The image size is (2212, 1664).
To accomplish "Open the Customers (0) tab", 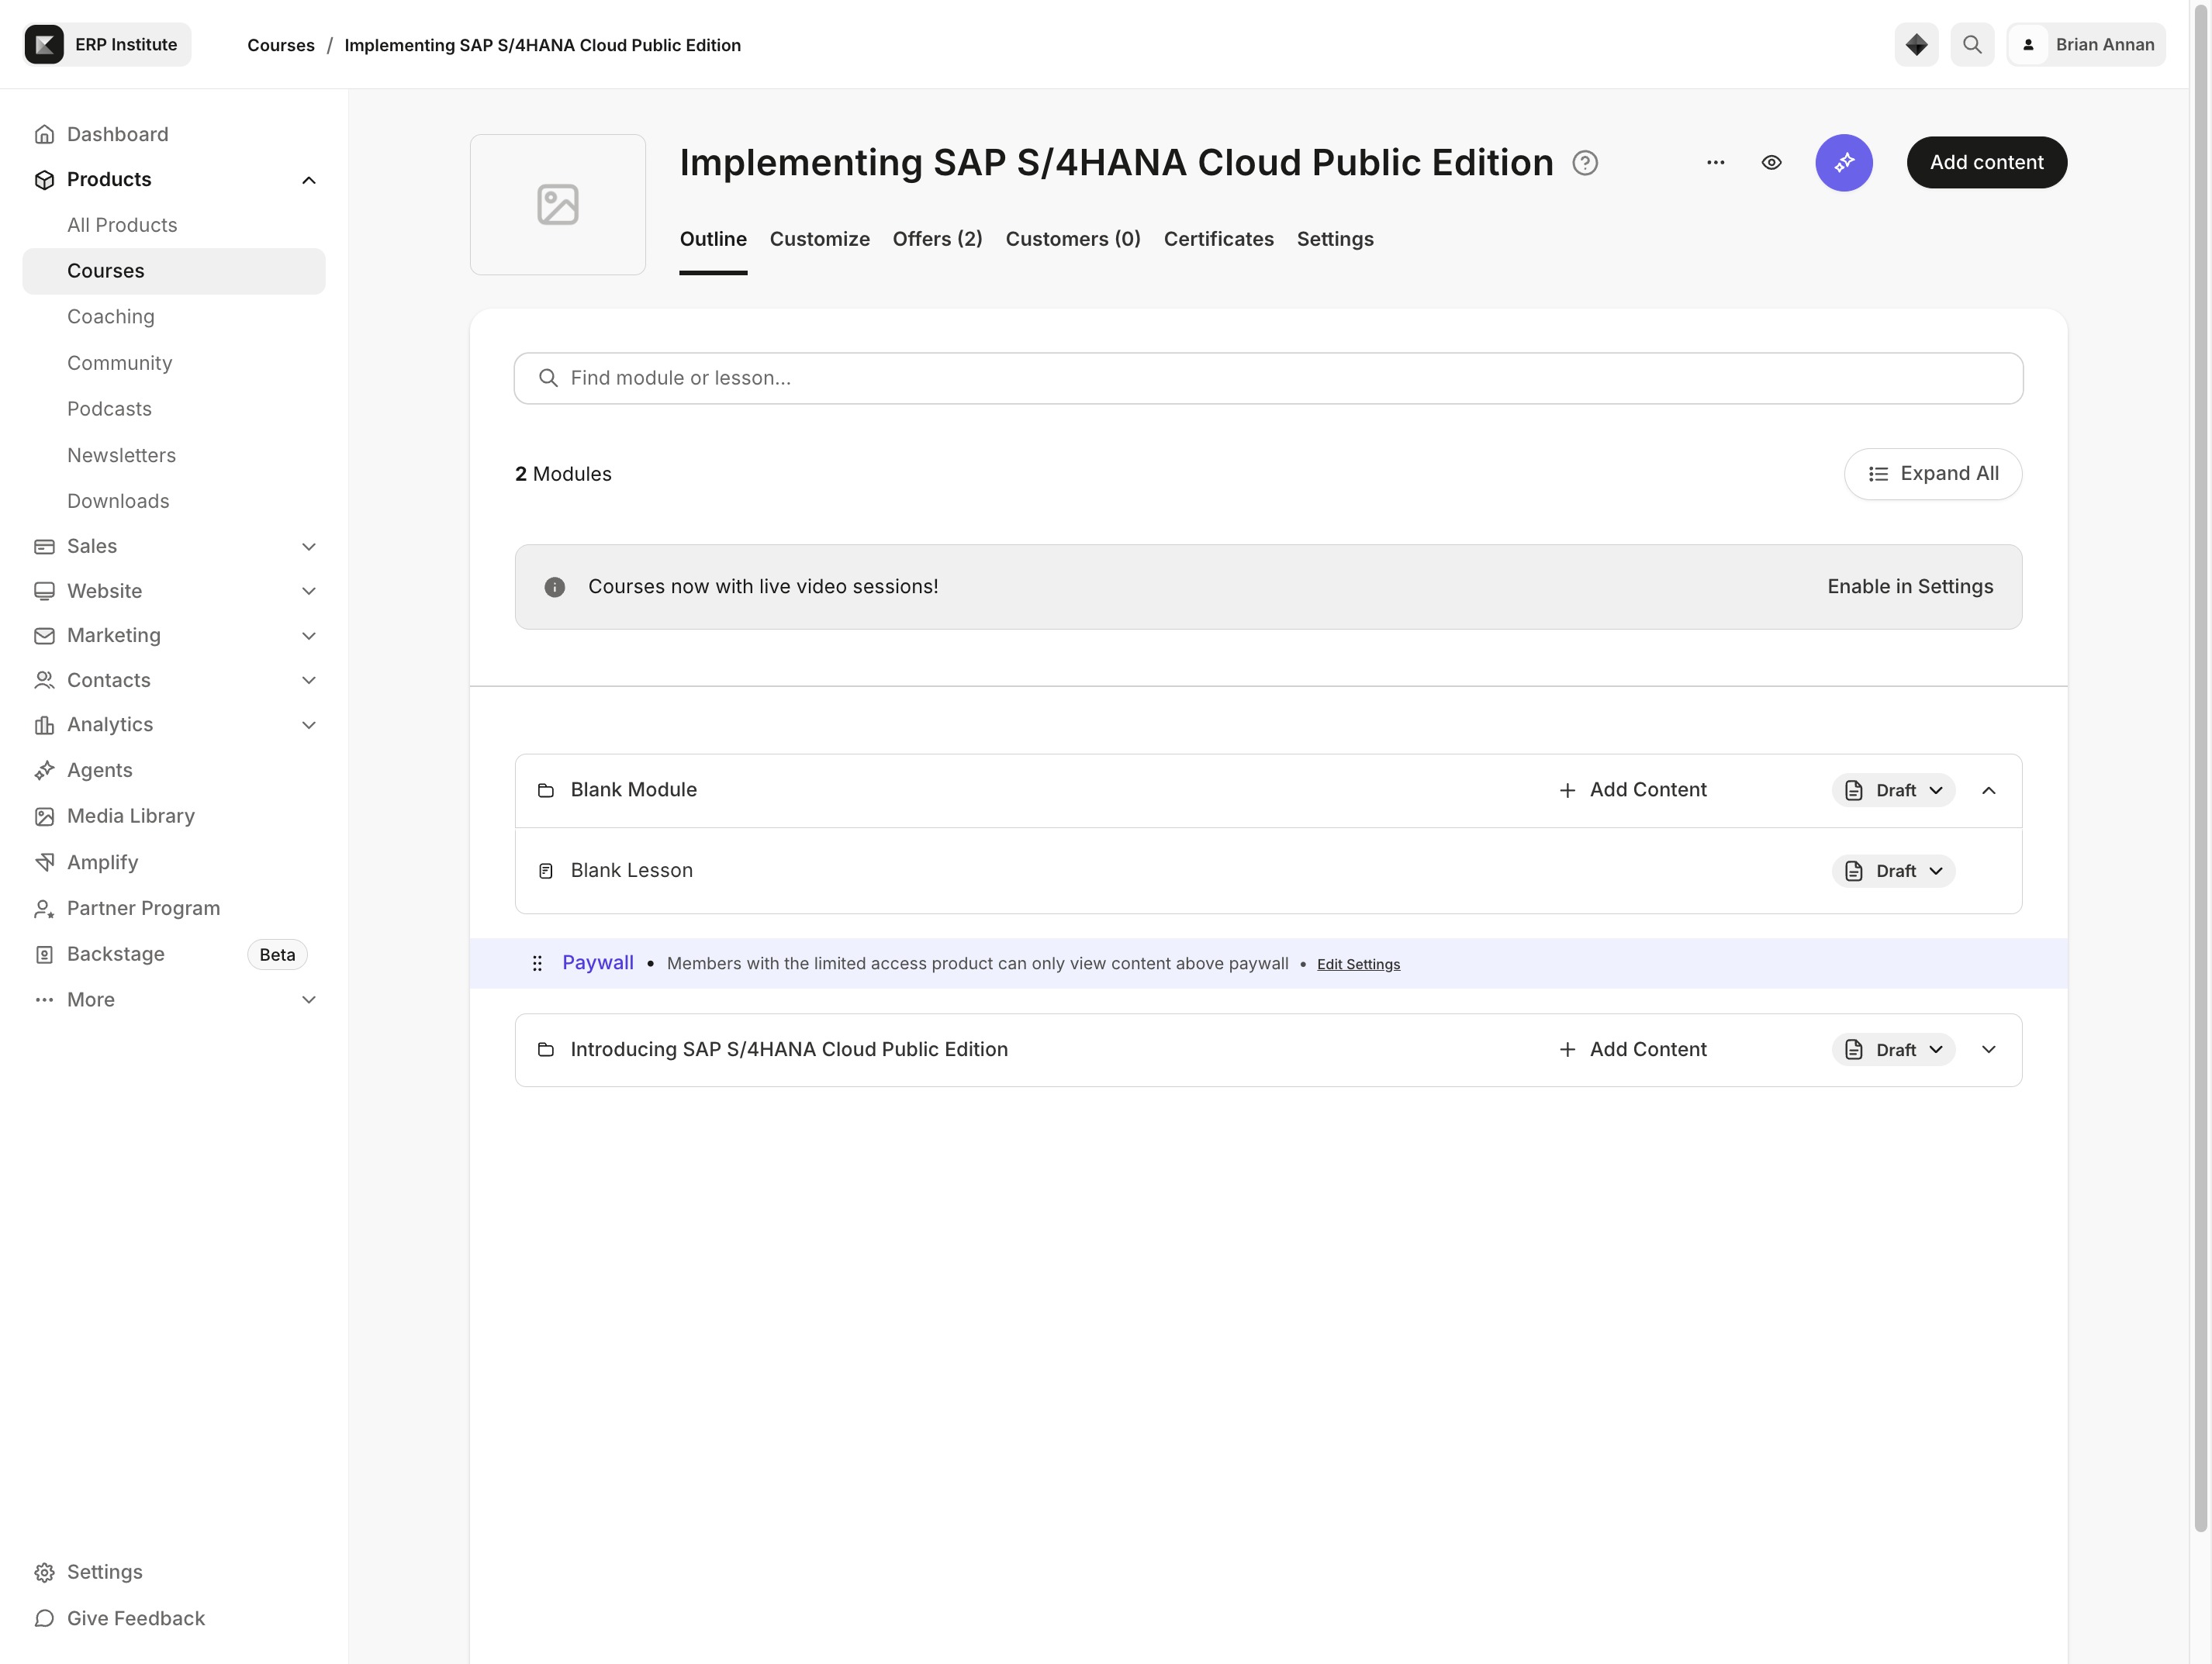I will (x=1073, y=240).
